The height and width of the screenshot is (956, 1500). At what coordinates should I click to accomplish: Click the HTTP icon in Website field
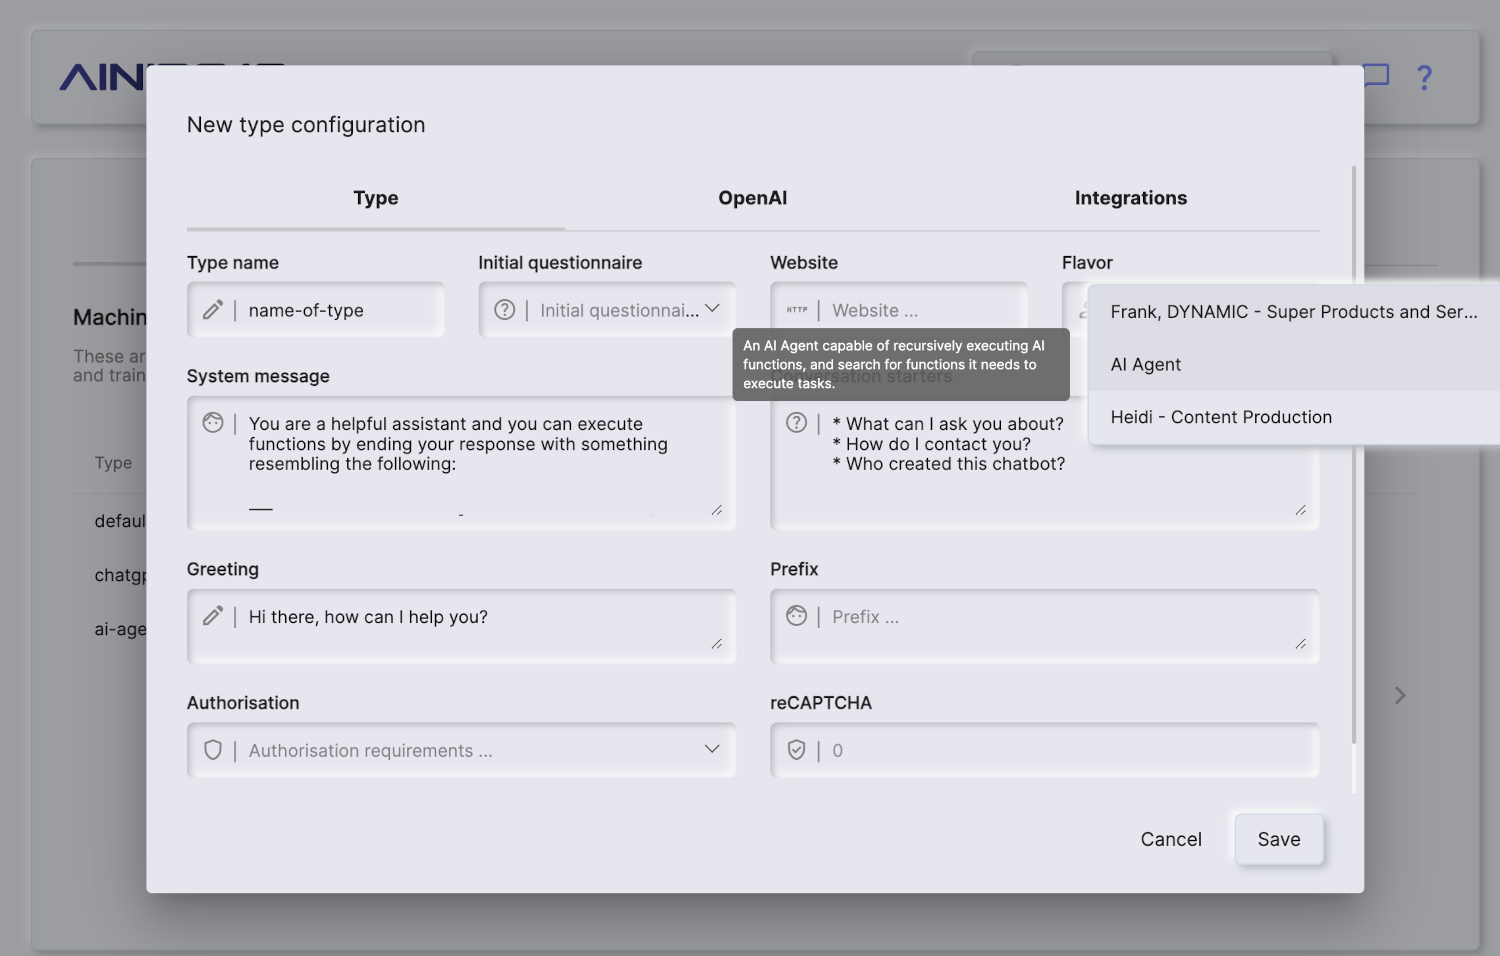click(797, 310)
